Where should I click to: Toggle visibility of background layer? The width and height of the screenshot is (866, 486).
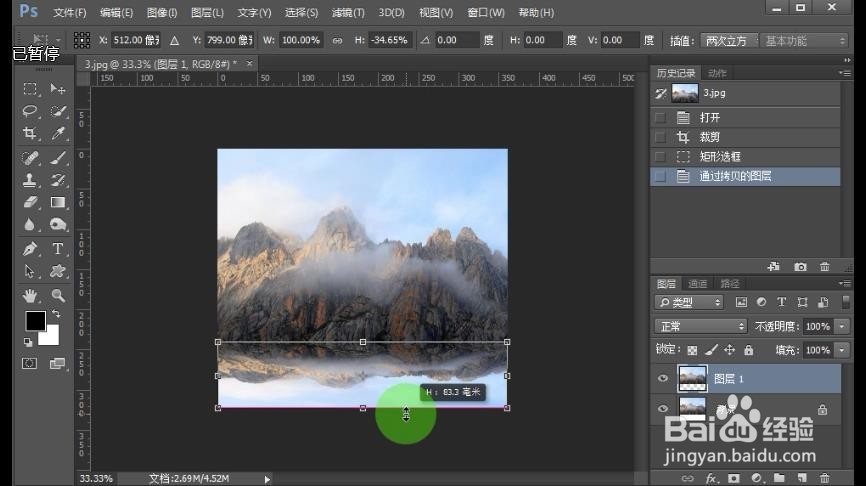pyautogui.click(x=663, y=409)
